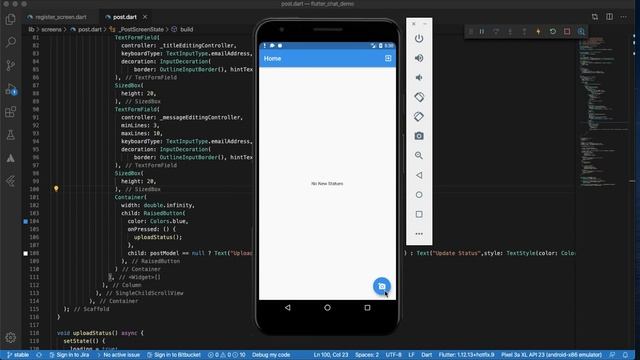The width and height of the screenshot is (640, 360).
Task: Tap the Android back navigation button on the phone
Action: (288, 308)
